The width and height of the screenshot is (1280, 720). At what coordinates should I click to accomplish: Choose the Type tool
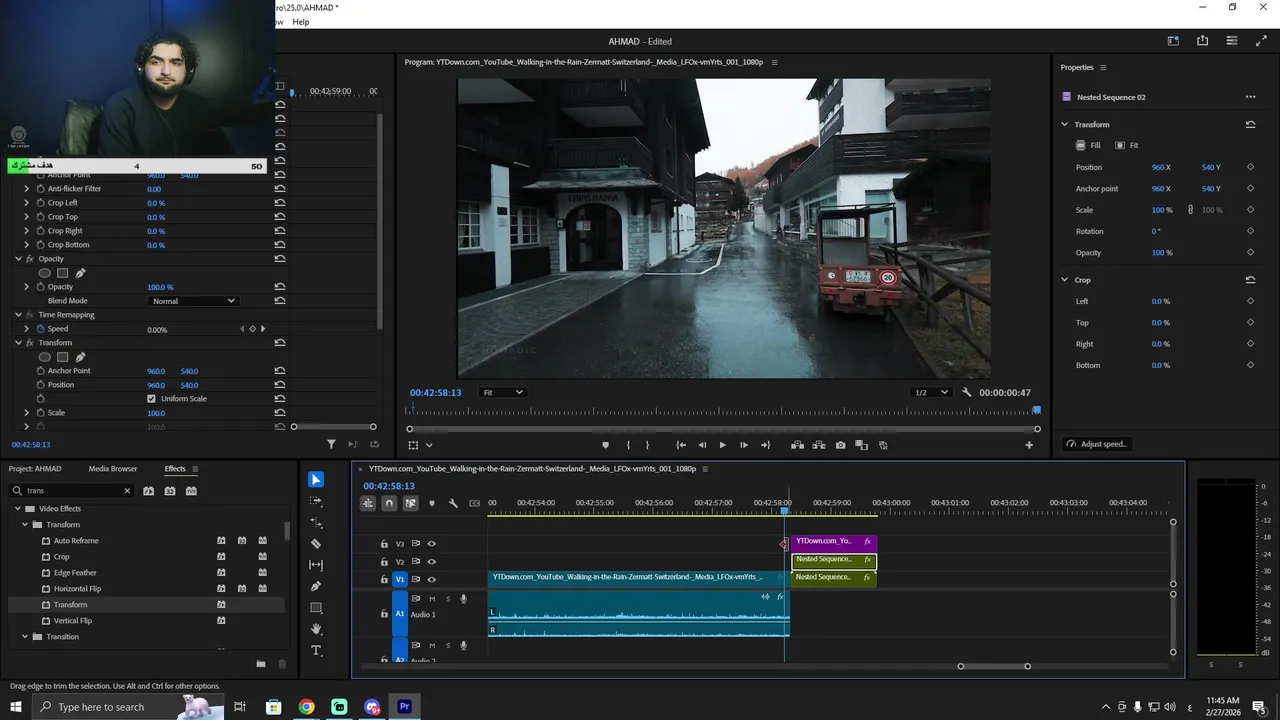316,651
